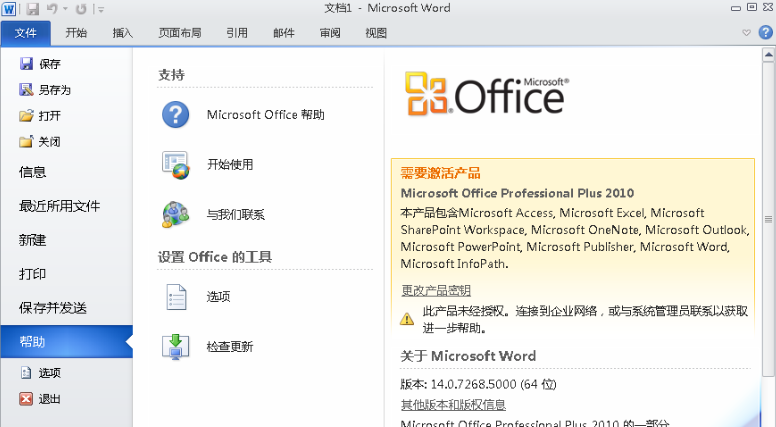The height and width of the screenshot is (427, 776).
Task: Switch to the 邮件 ribbon tab
Action: pyautogui.click(x=284, y=33)
